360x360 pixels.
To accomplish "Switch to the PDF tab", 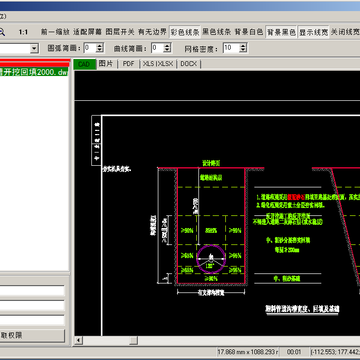I will (x=128, y=64).
